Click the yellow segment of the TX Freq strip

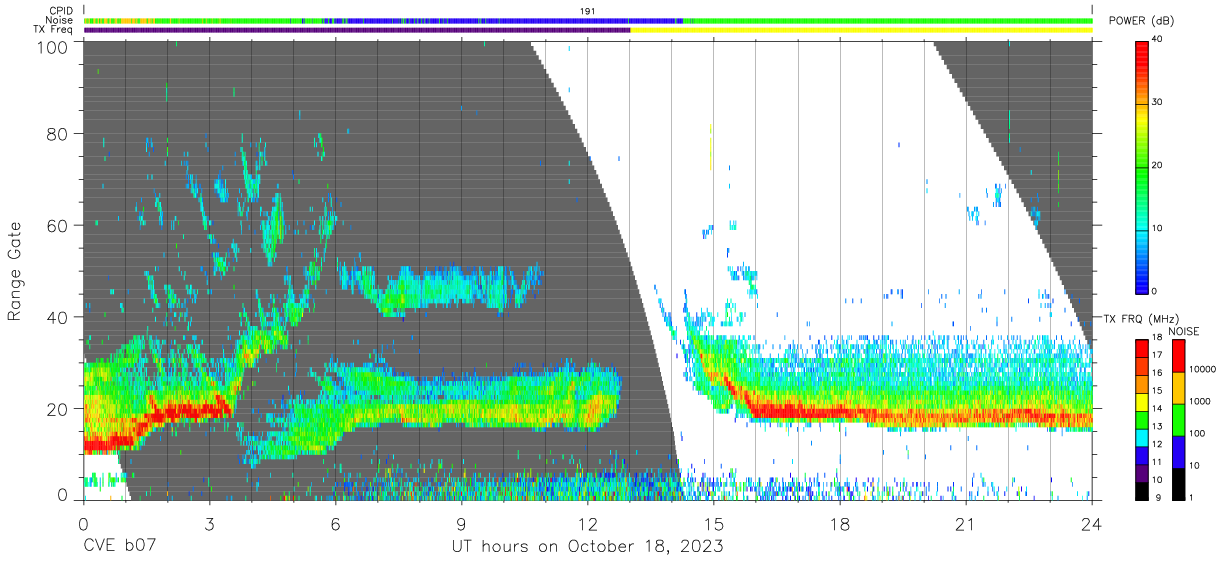(861, 30)
